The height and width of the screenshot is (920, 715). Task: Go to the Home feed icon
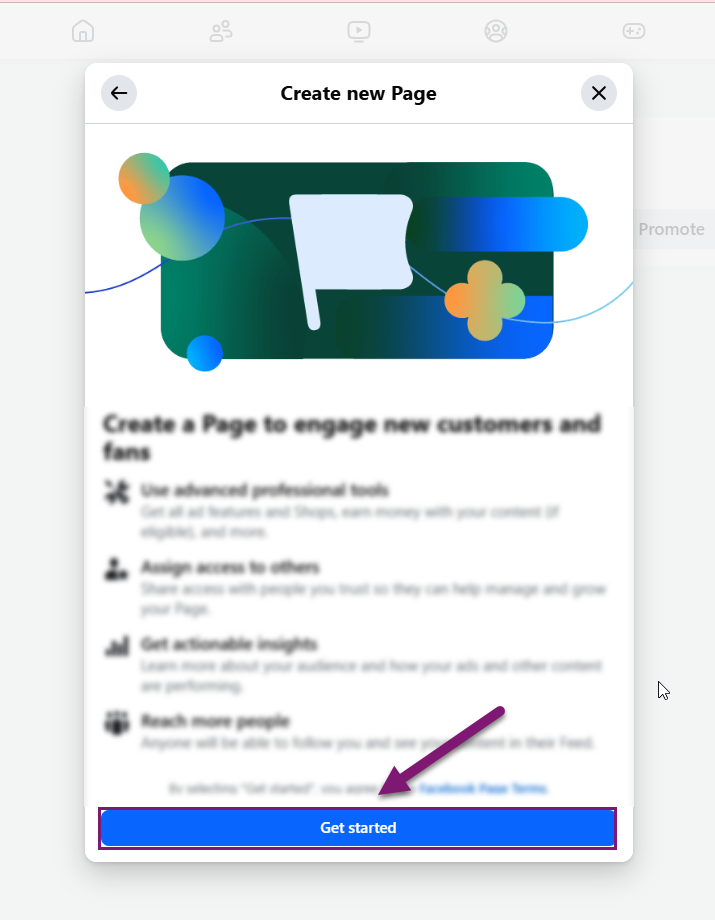coord(83,31)
